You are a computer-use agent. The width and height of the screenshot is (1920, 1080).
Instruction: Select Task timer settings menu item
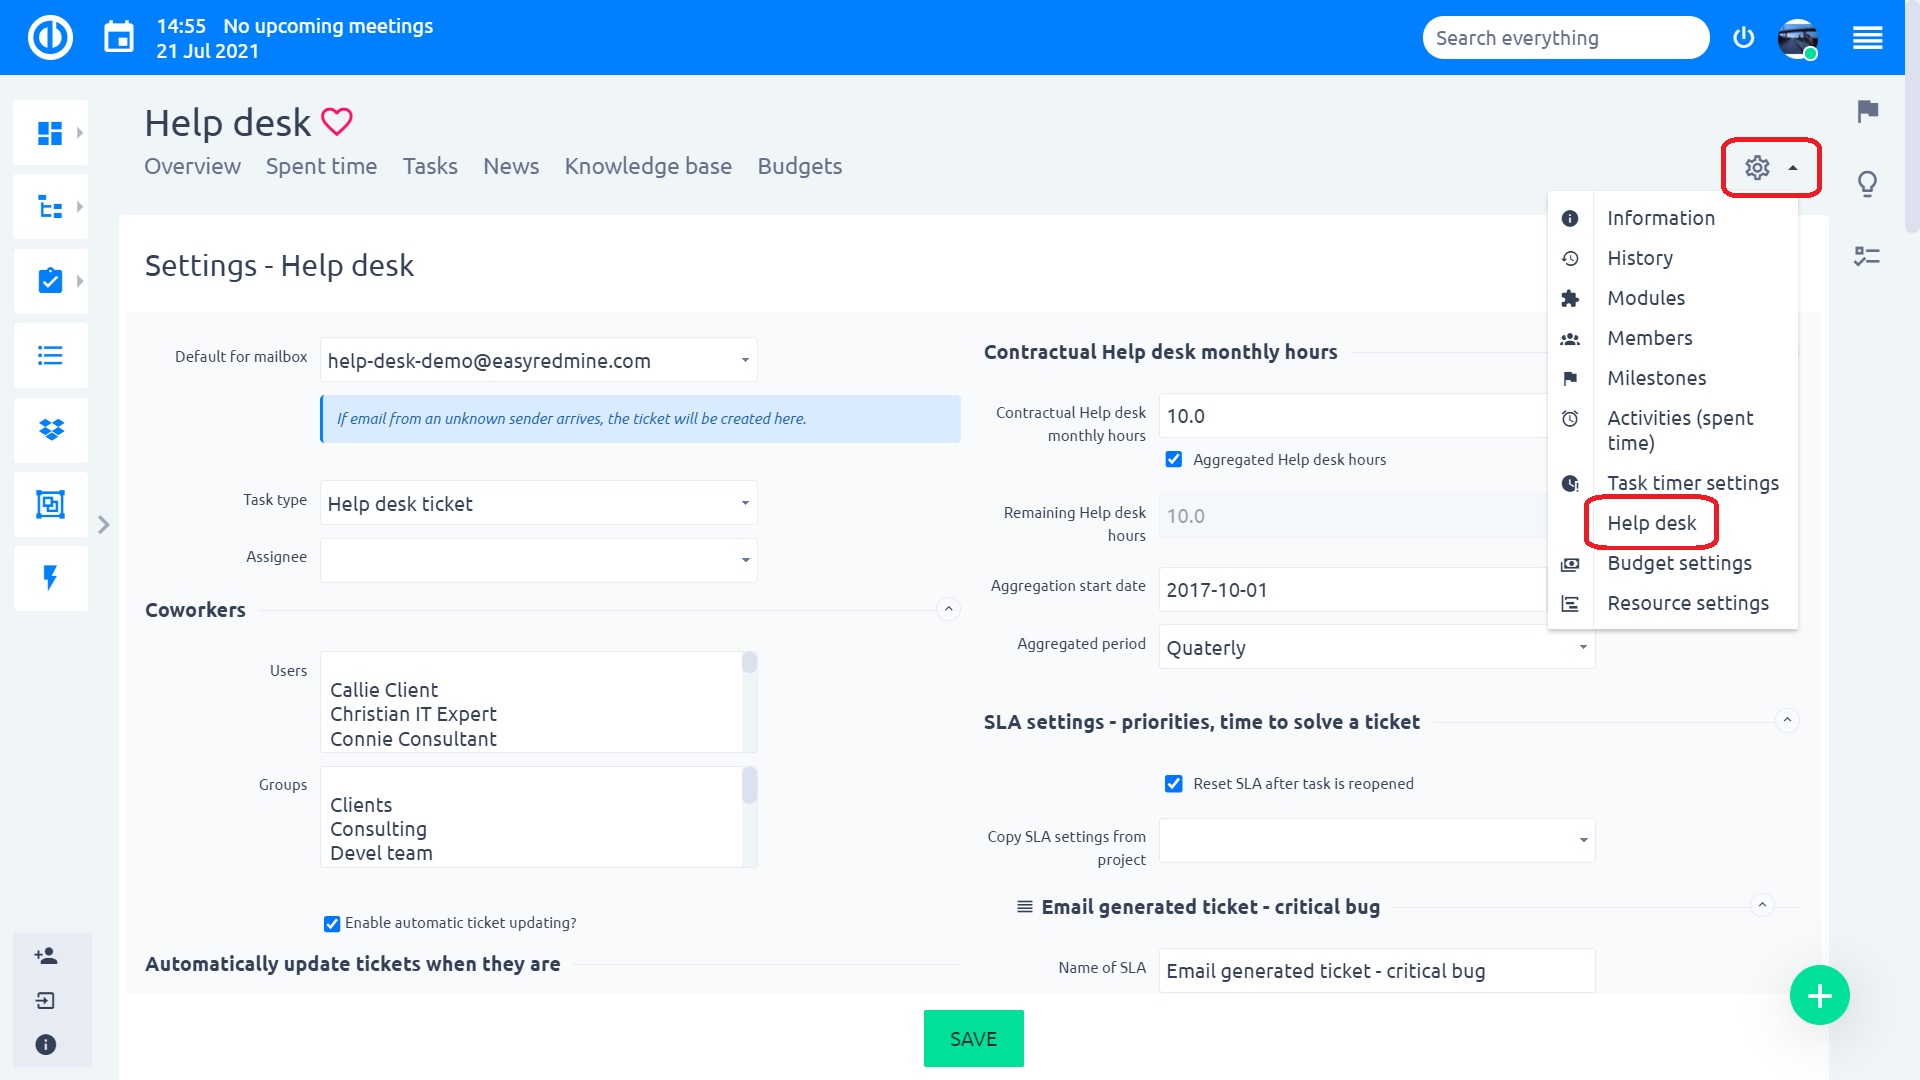pos(1672,483)
